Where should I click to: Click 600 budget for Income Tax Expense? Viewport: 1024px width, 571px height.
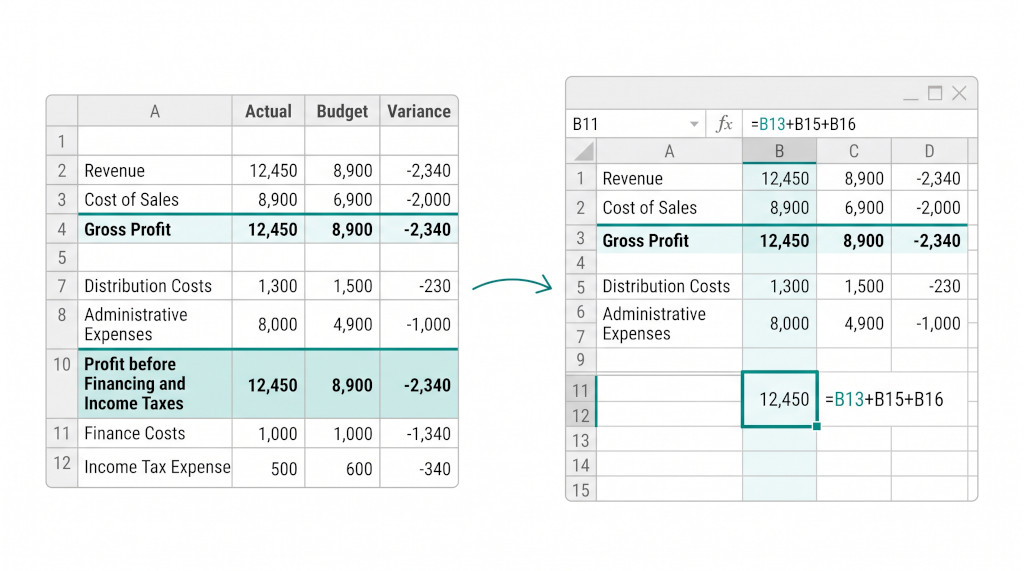342,468
